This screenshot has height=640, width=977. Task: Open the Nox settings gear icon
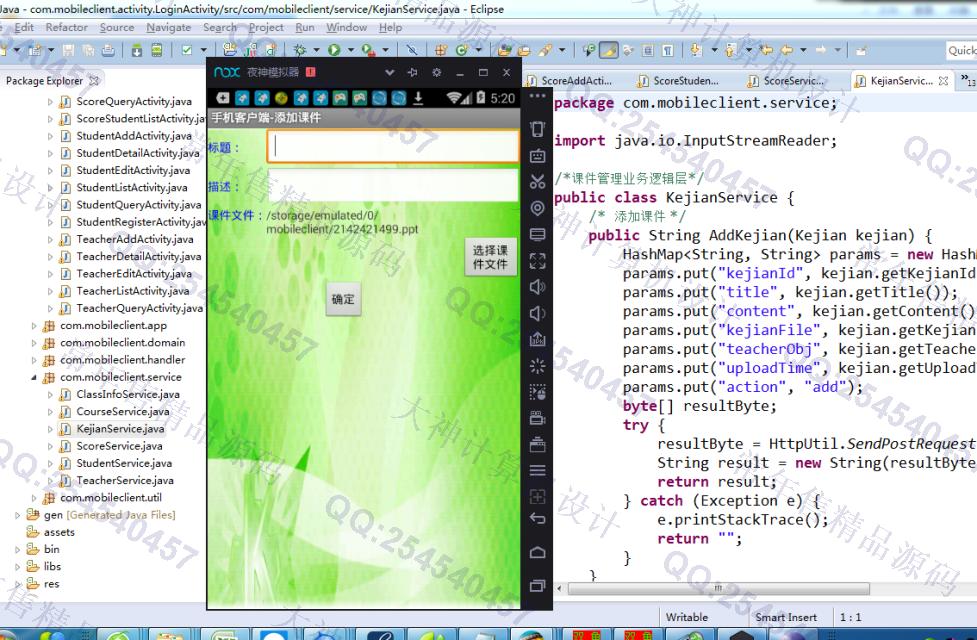(436, 72)
